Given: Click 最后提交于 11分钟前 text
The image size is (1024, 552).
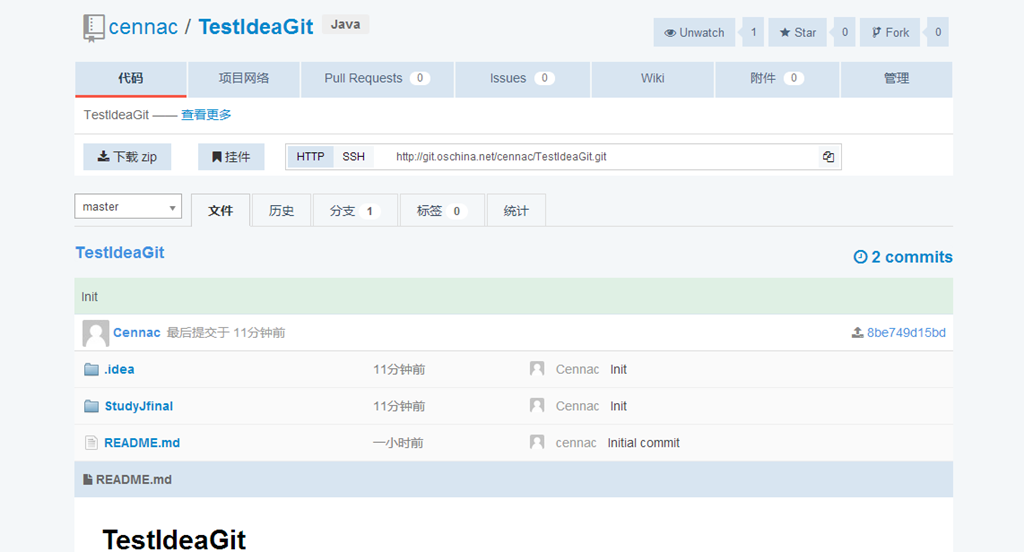Looking at the screenshot, I should tap(226, 333).
